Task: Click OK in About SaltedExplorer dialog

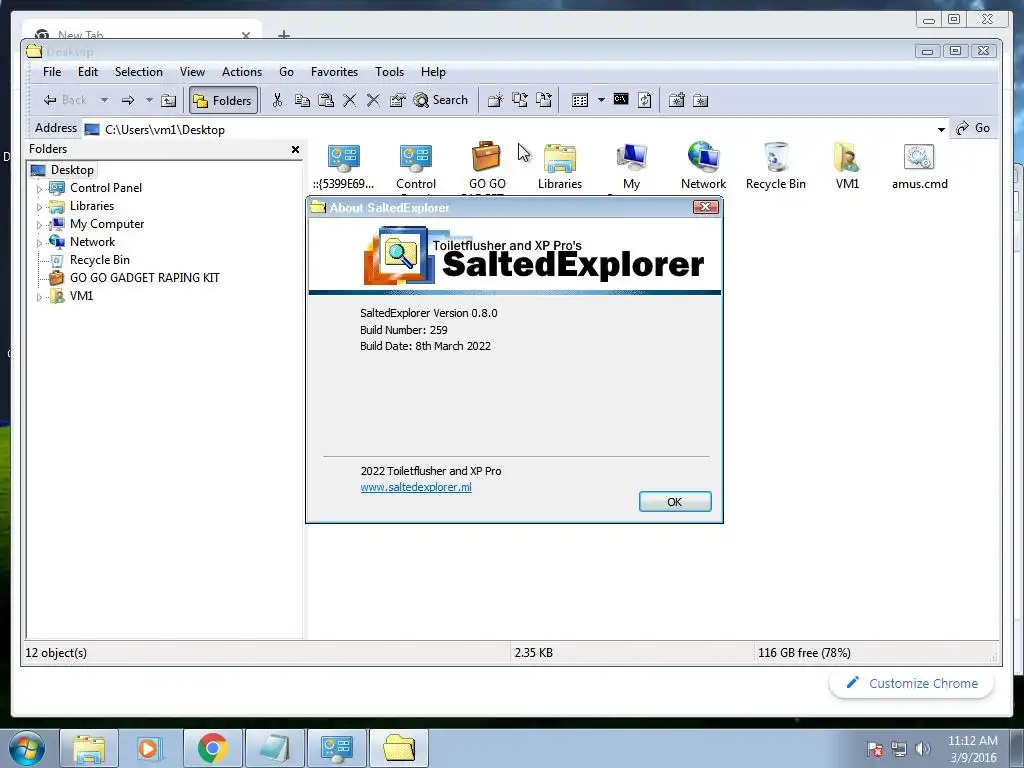Action: (675, 502)
